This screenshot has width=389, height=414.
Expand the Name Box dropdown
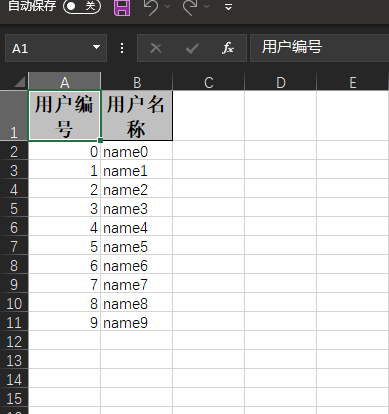(x=96, y=47)
